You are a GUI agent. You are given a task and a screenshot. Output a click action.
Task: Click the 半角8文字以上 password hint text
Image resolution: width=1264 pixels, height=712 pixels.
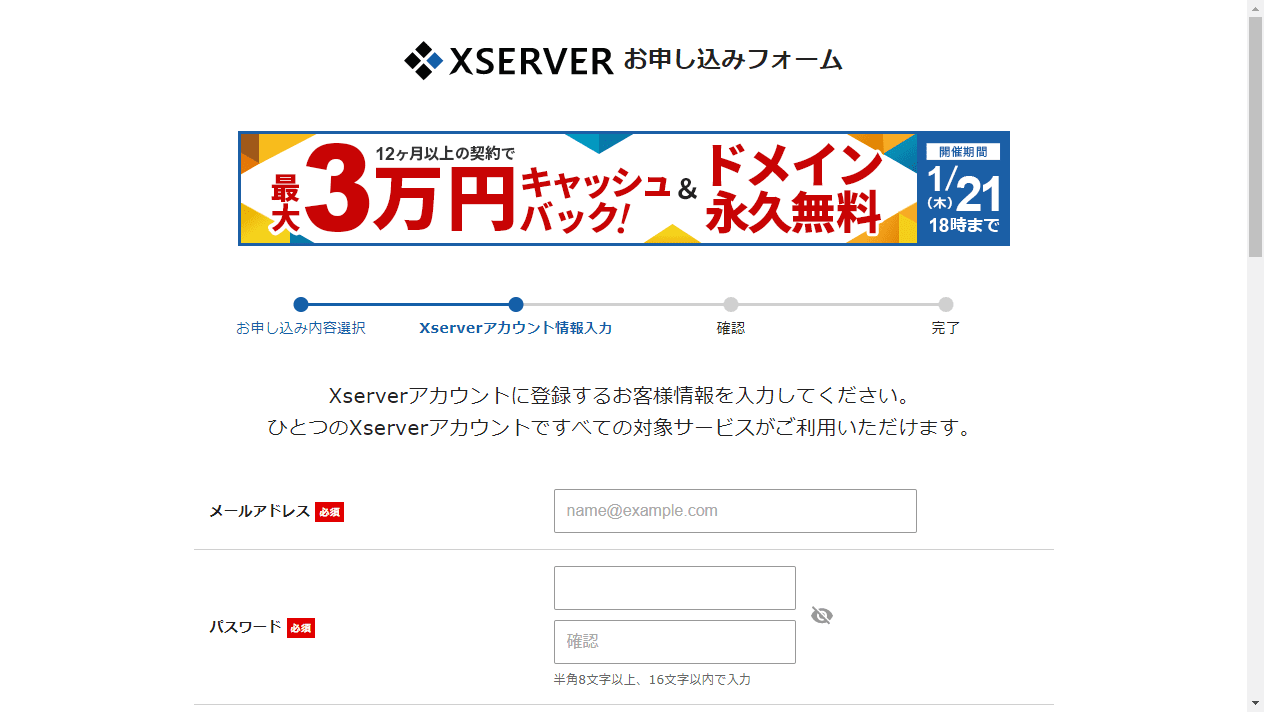tap(652, 680)
